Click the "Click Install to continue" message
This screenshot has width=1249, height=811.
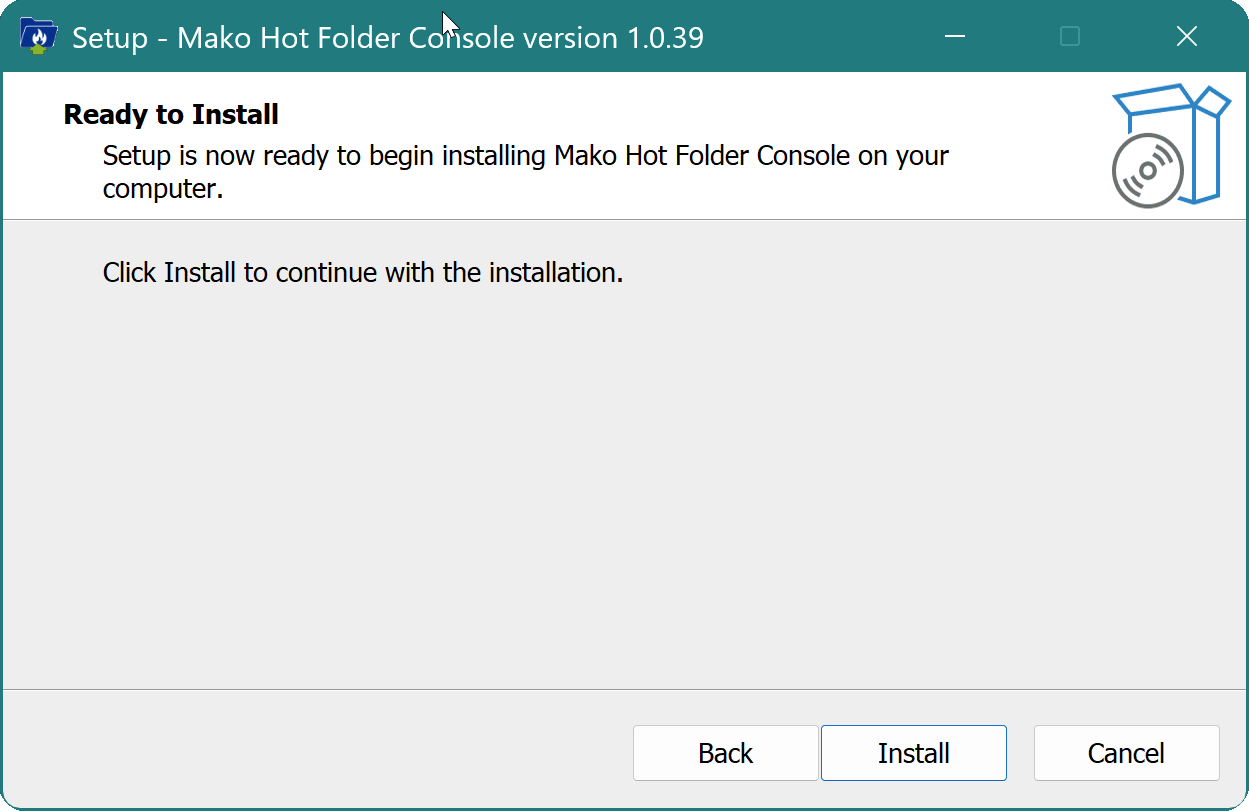tap(363, 273)
